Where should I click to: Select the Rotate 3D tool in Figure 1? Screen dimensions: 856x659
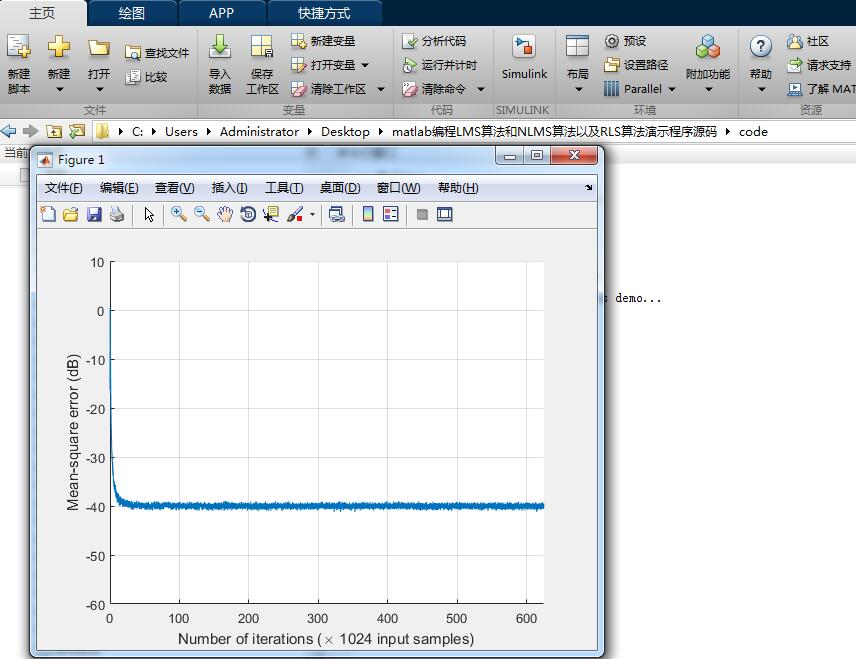pos(248,214)
